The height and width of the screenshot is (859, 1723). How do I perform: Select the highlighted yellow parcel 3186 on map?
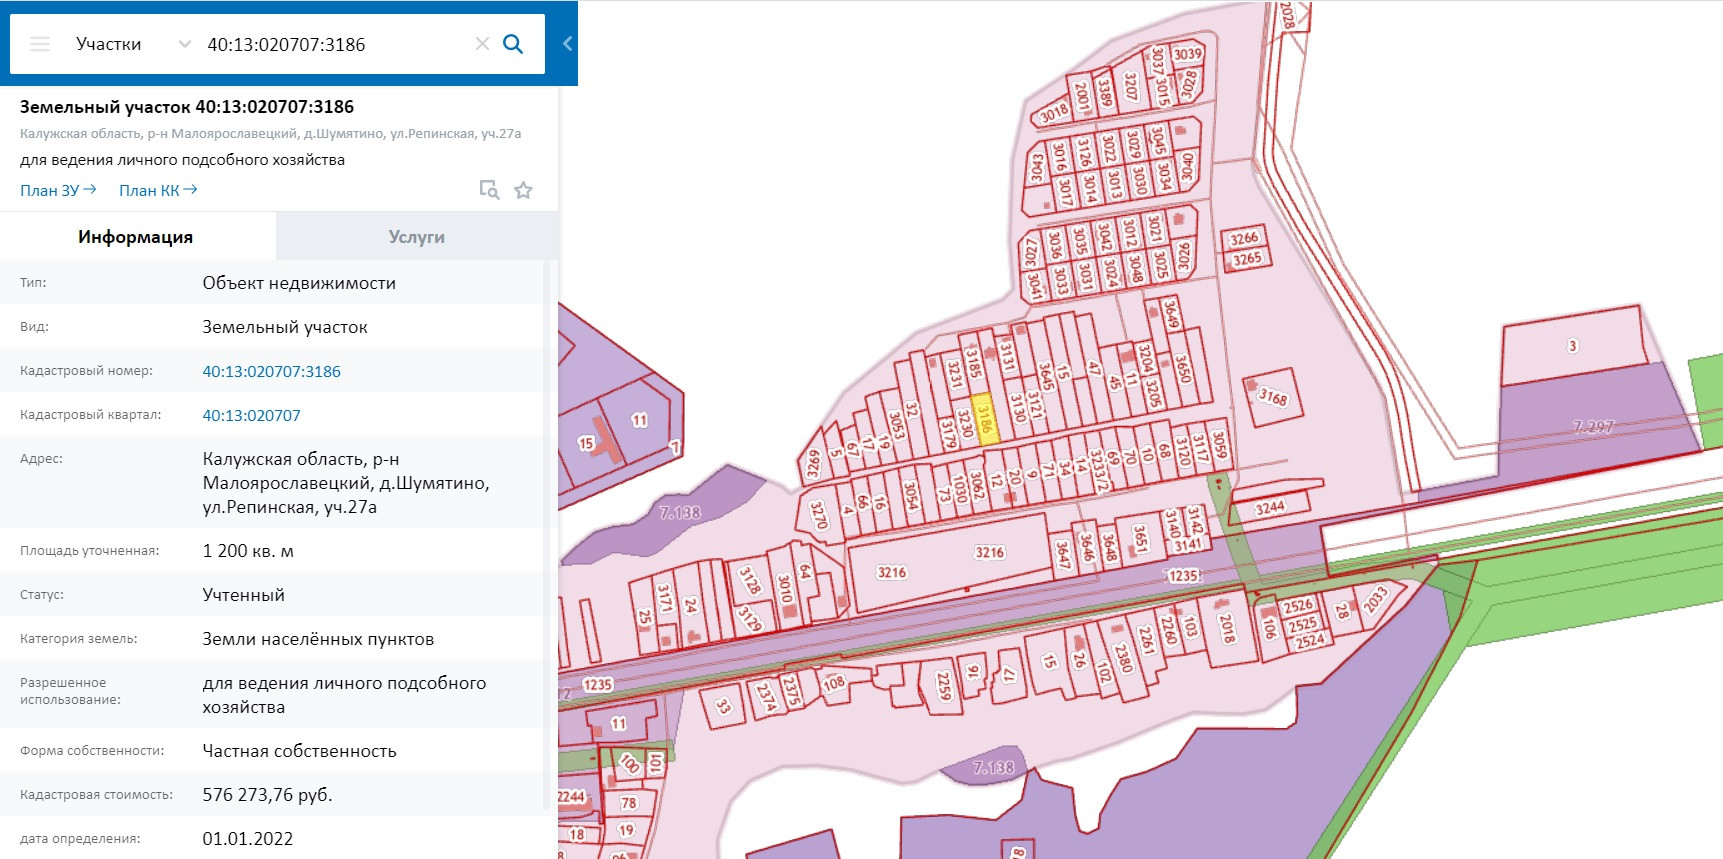pyautogui.click(x=985, y=419)
